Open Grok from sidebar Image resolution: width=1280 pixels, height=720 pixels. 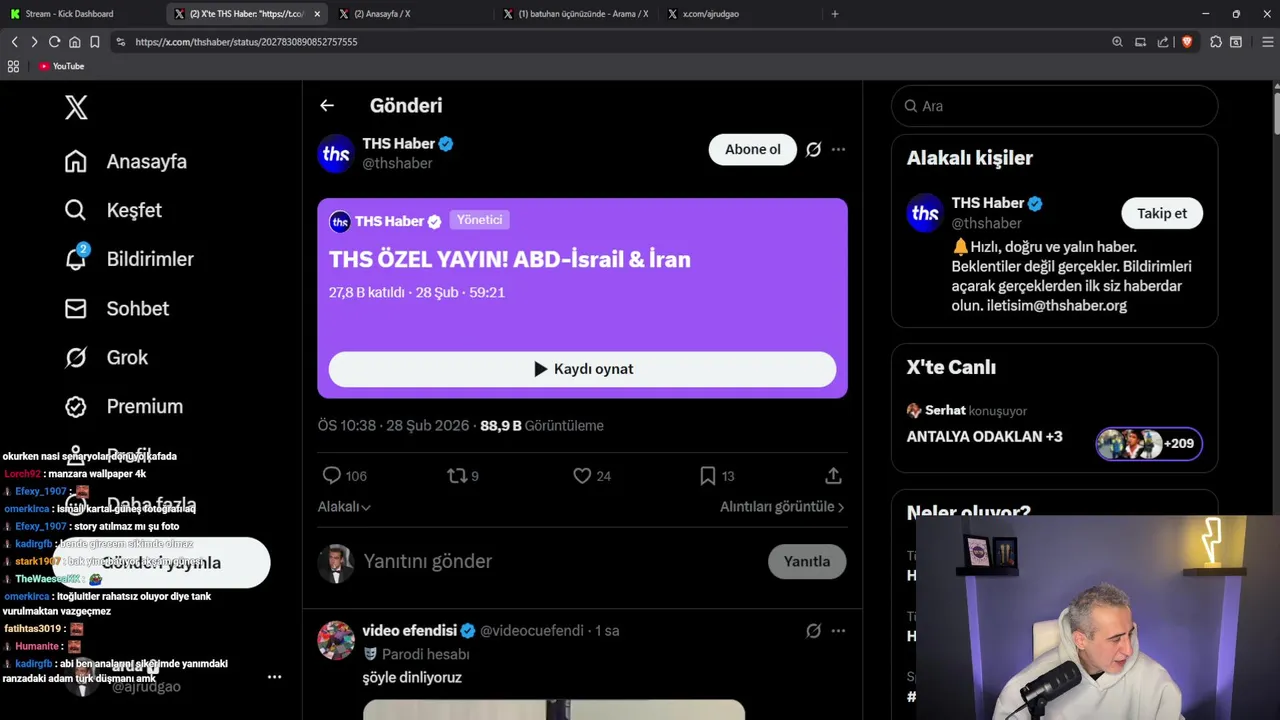106,357
